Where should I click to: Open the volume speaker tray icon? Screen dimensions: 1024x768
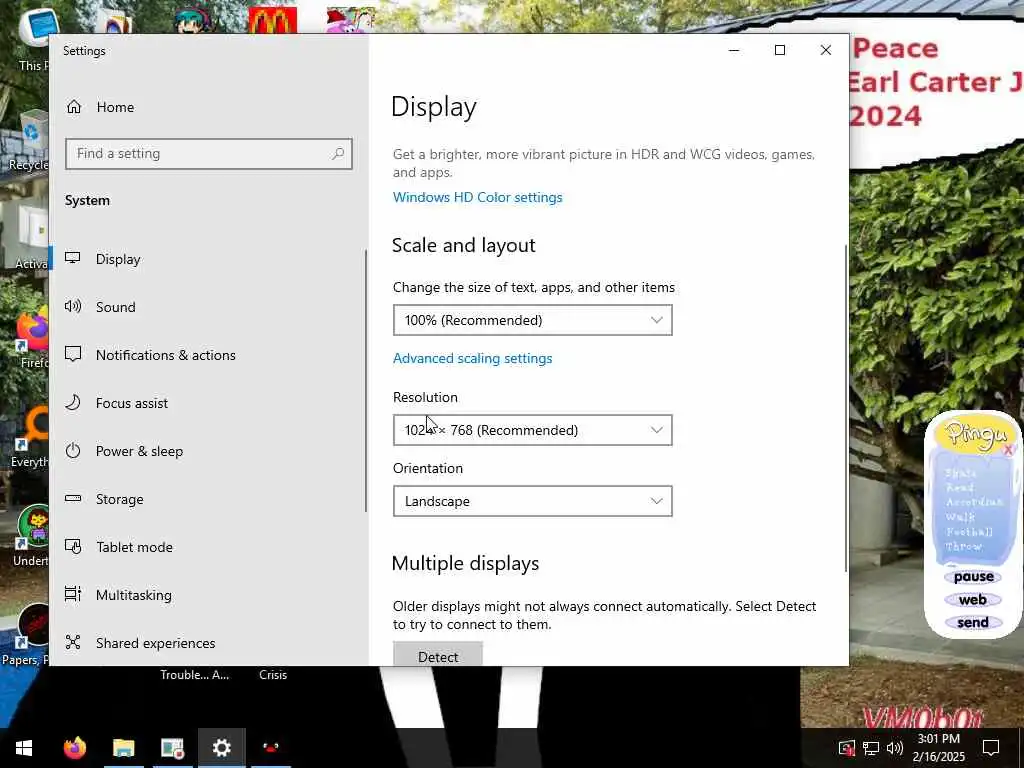pyautogui.click(x=895, y=748)
